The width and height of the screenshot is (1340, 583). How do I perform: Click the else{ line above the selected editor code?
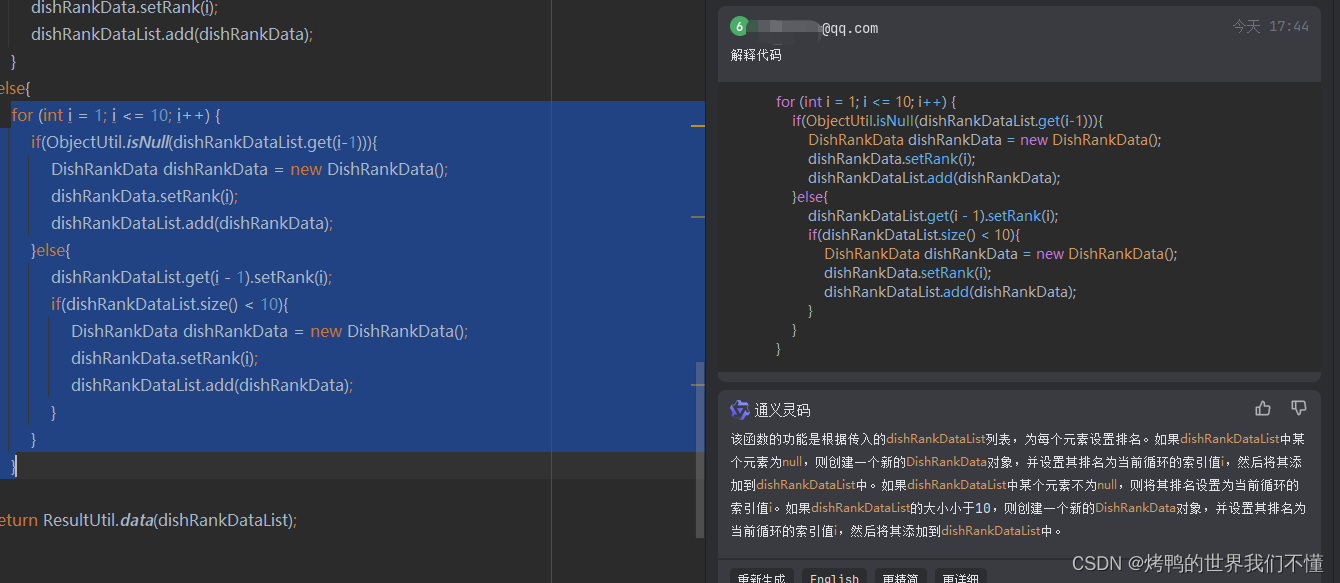[15, 88]
